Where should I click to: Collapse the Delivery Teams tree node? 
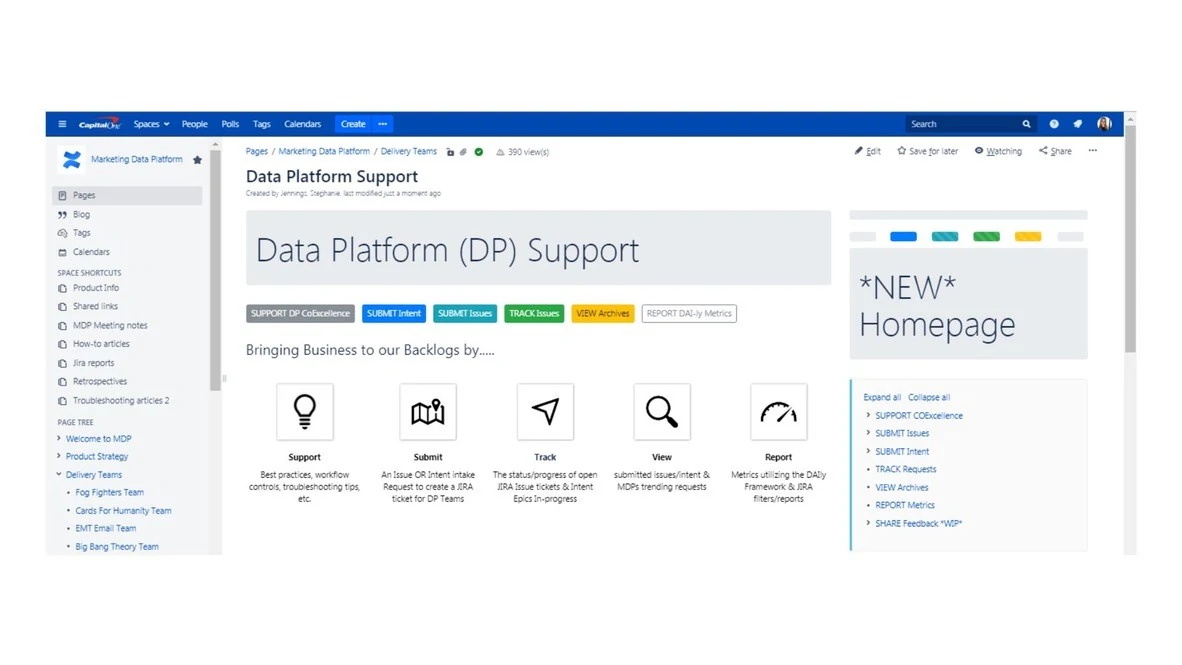click(x=59, y=475)
